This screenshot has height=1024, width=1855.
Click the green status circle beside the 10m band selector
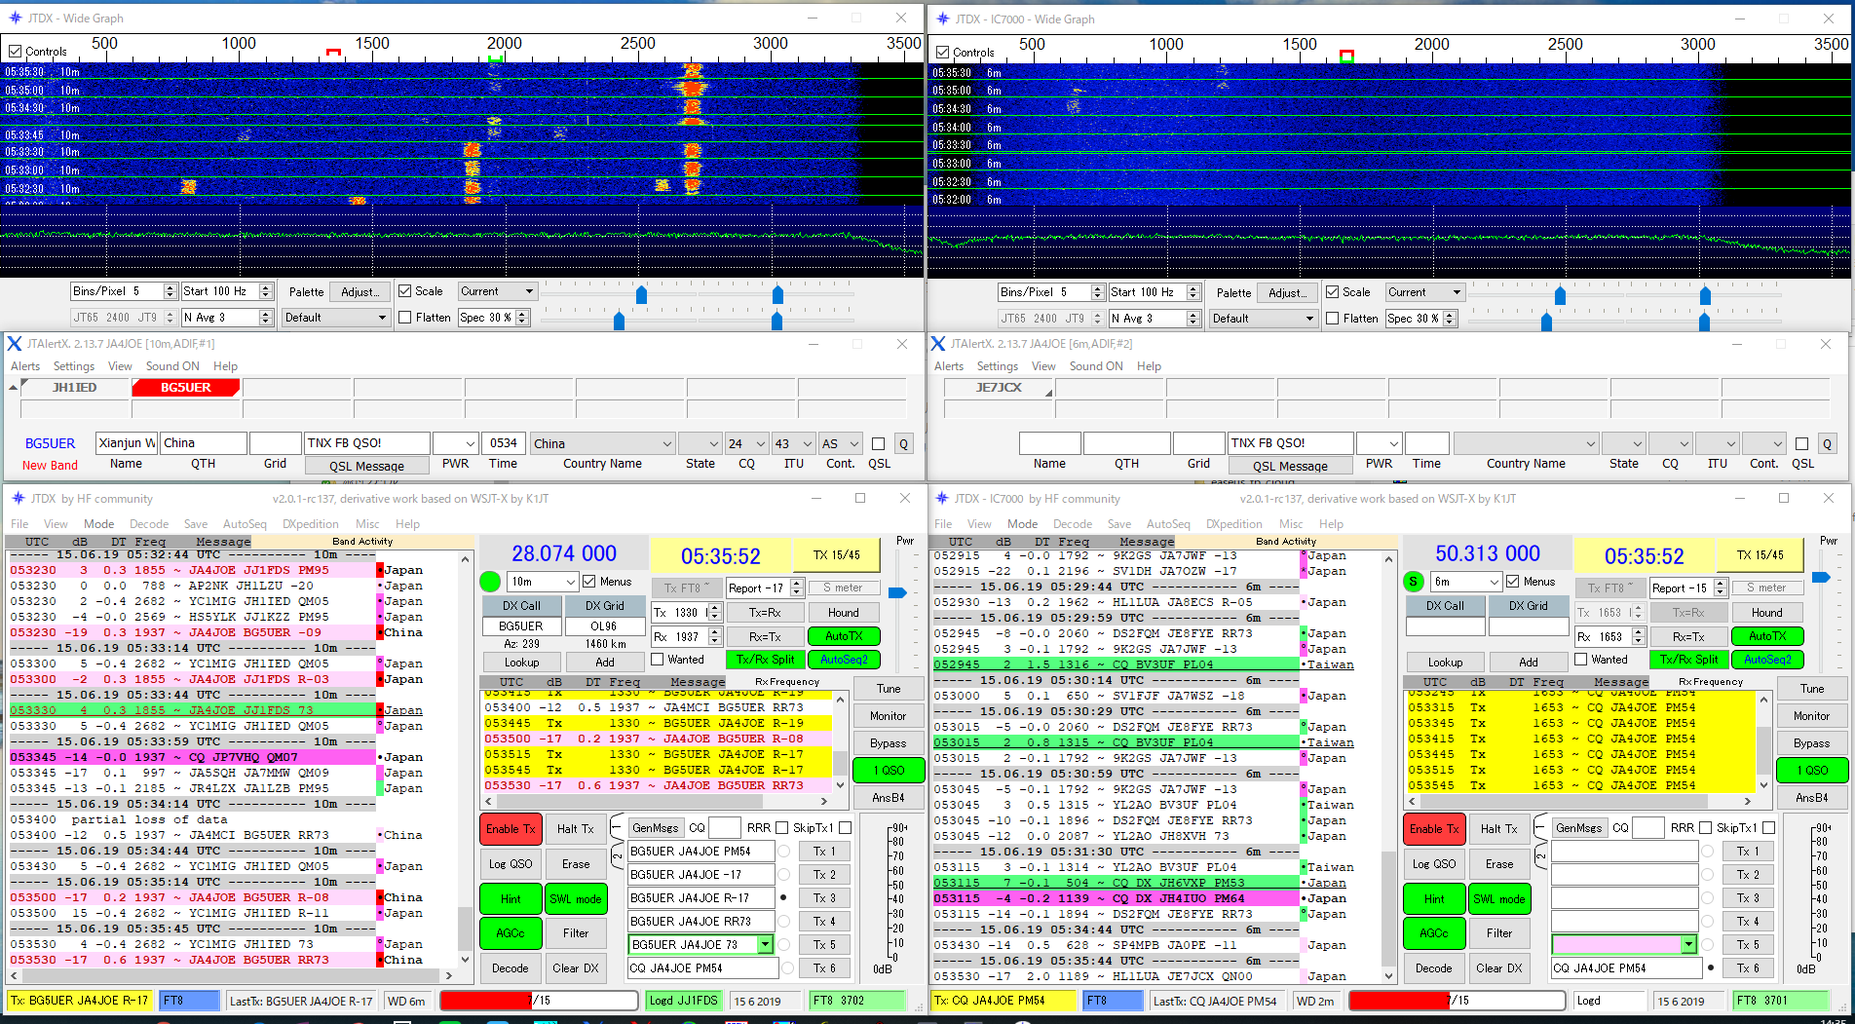[x=490, y=581]
